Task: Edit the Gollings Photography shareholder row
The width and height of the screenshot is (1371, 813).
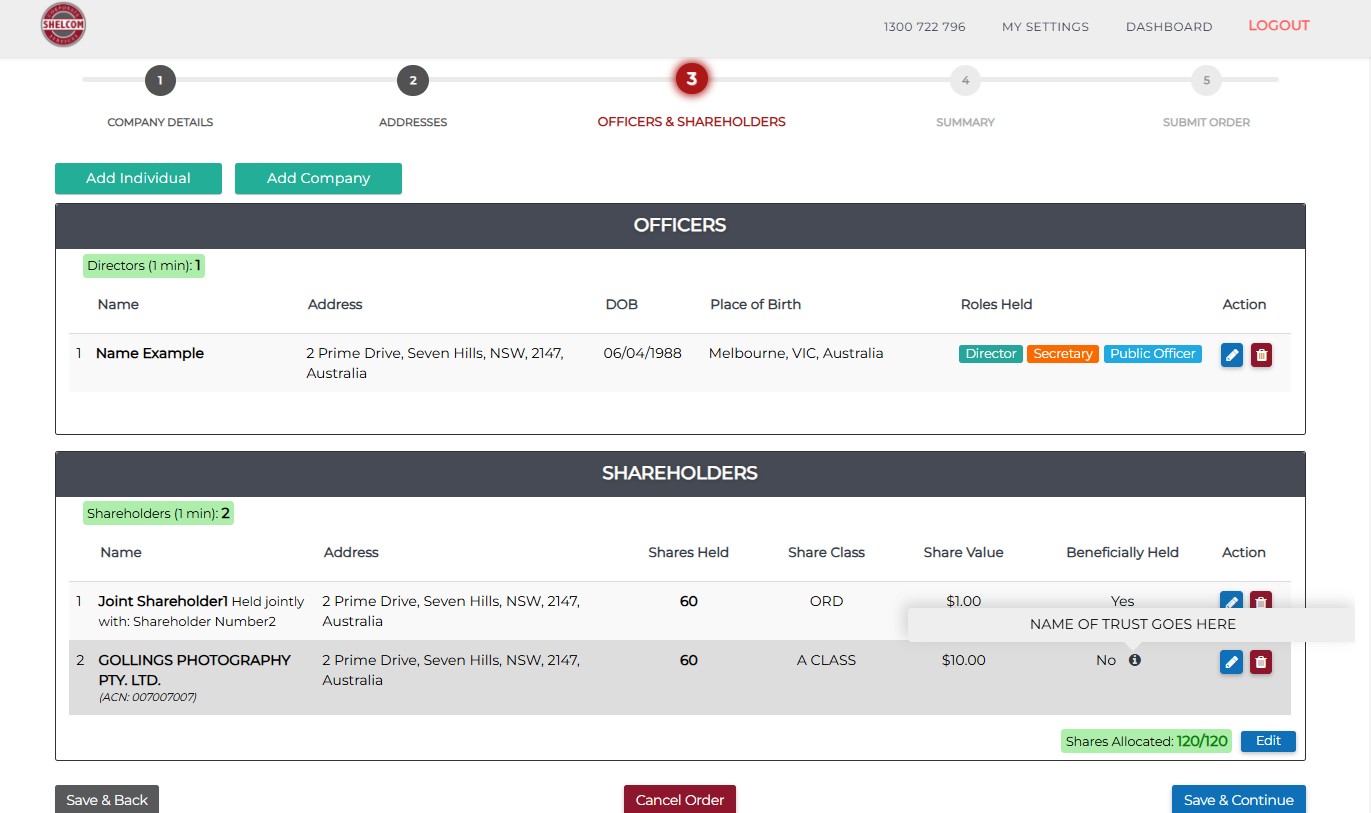Action: point(1231,662)
